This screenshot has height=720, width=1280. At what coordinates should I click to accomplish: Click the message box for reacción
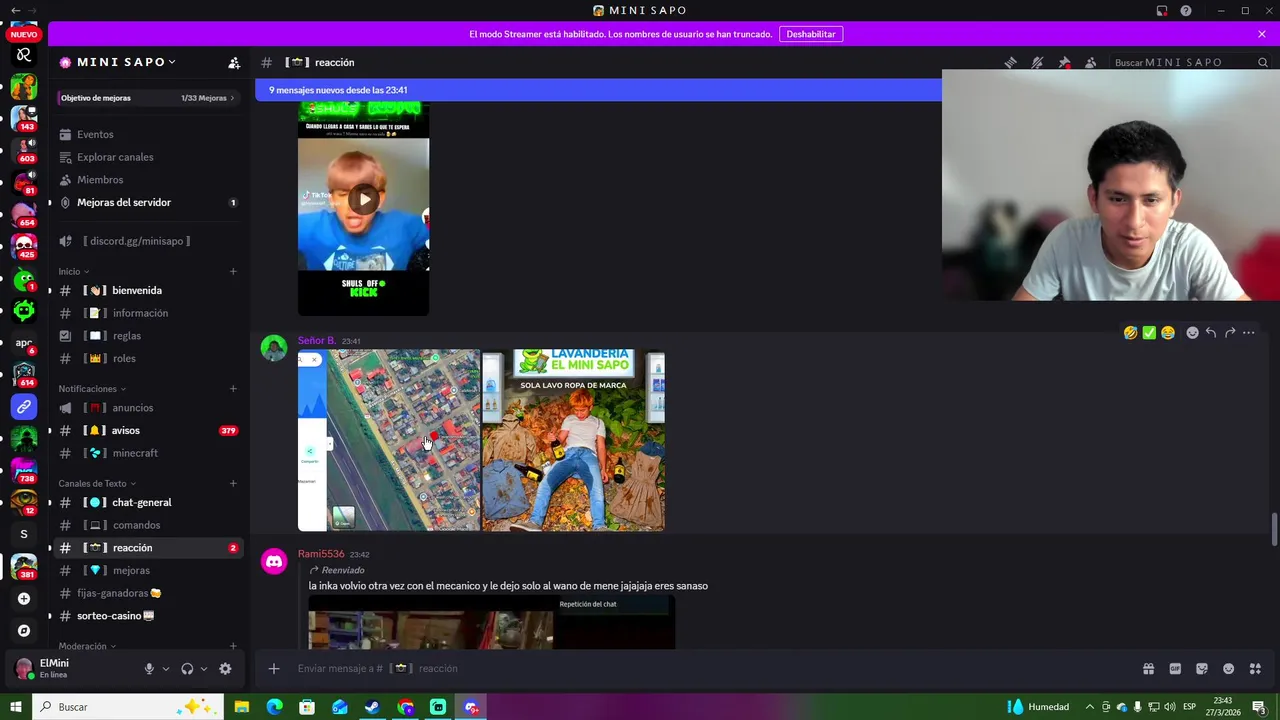pyautogui.click(x=700, y=669)
